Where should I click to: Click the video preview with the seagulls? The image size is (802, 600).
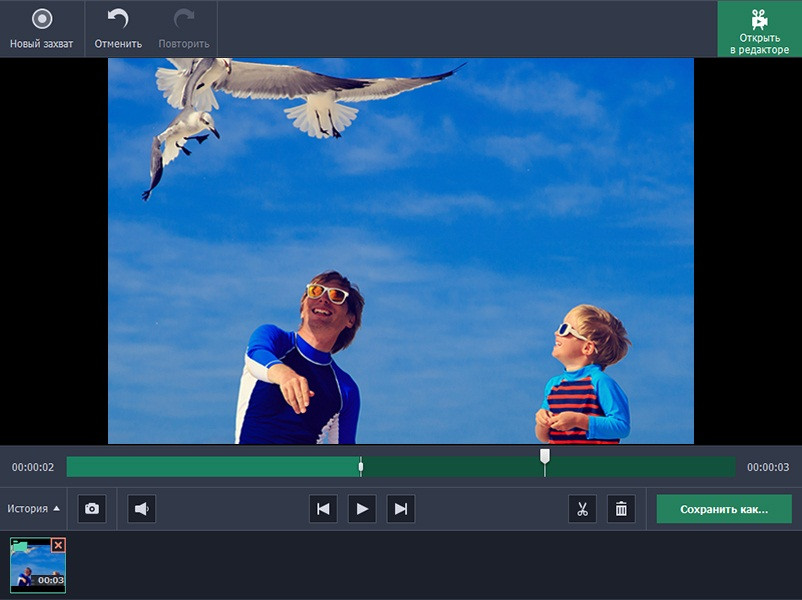[400, 250]
